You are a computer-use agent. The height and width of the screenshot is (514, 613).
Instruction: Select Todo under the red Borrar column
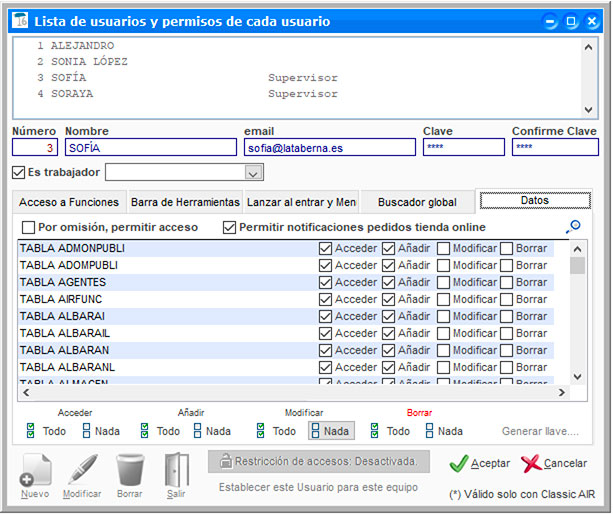[390, 431]
